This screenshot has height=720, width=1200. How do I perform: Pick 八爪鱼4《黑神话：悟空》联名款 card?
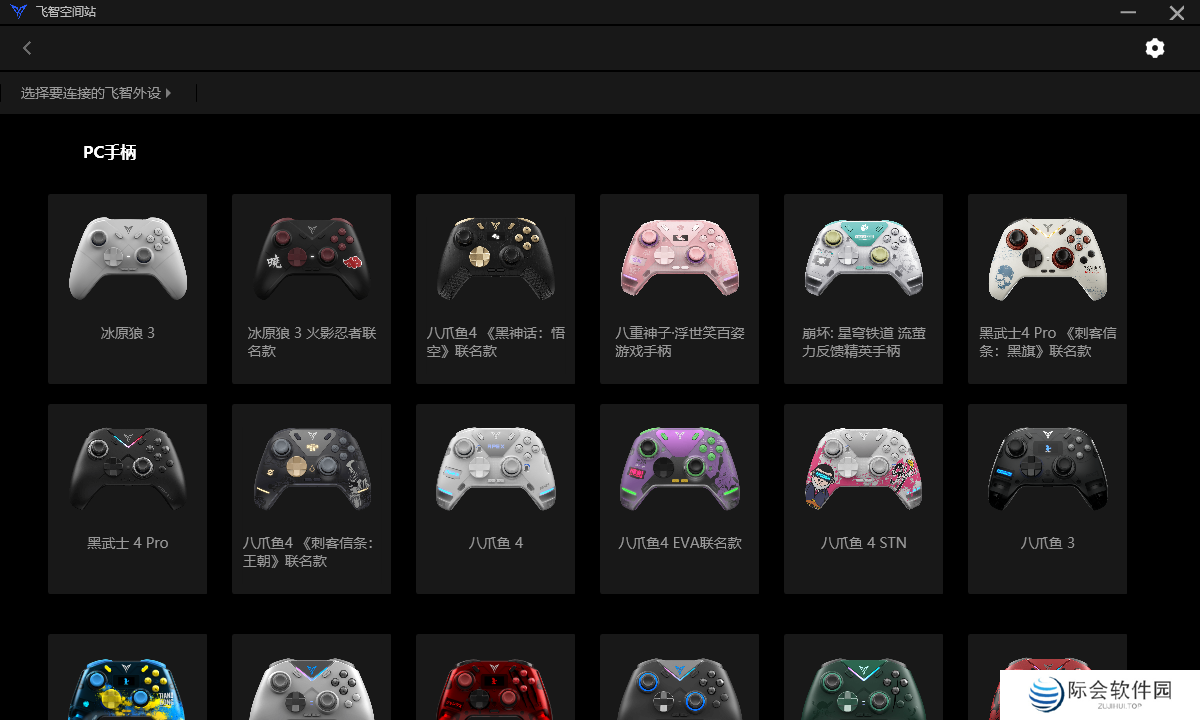tap(496, 289)
